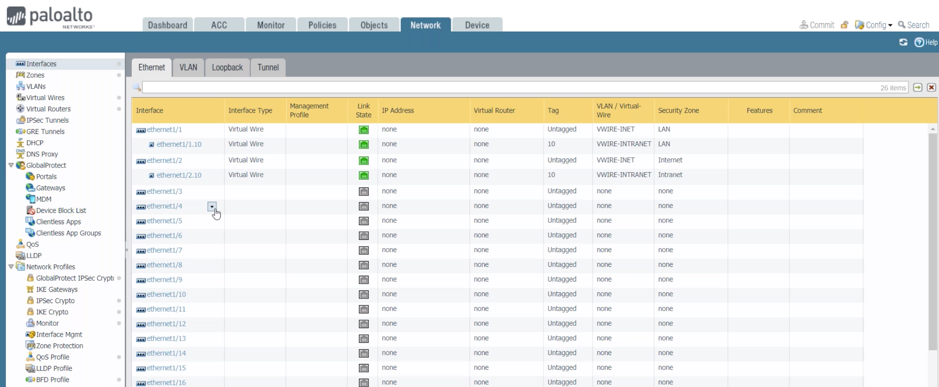The width and height of the screenshot is (939, 387).
Task: Click the Commit button
Action: 817,25
